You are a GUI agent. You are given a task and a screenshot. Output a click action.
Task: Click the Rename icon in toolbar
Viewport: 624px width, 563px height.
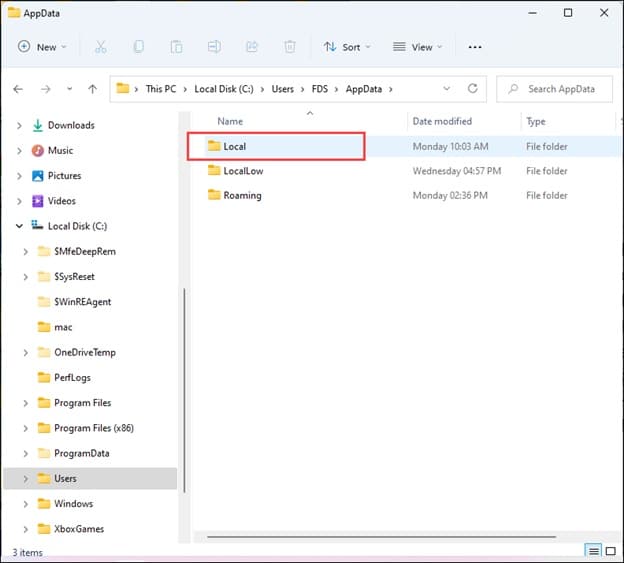(214, 47)
